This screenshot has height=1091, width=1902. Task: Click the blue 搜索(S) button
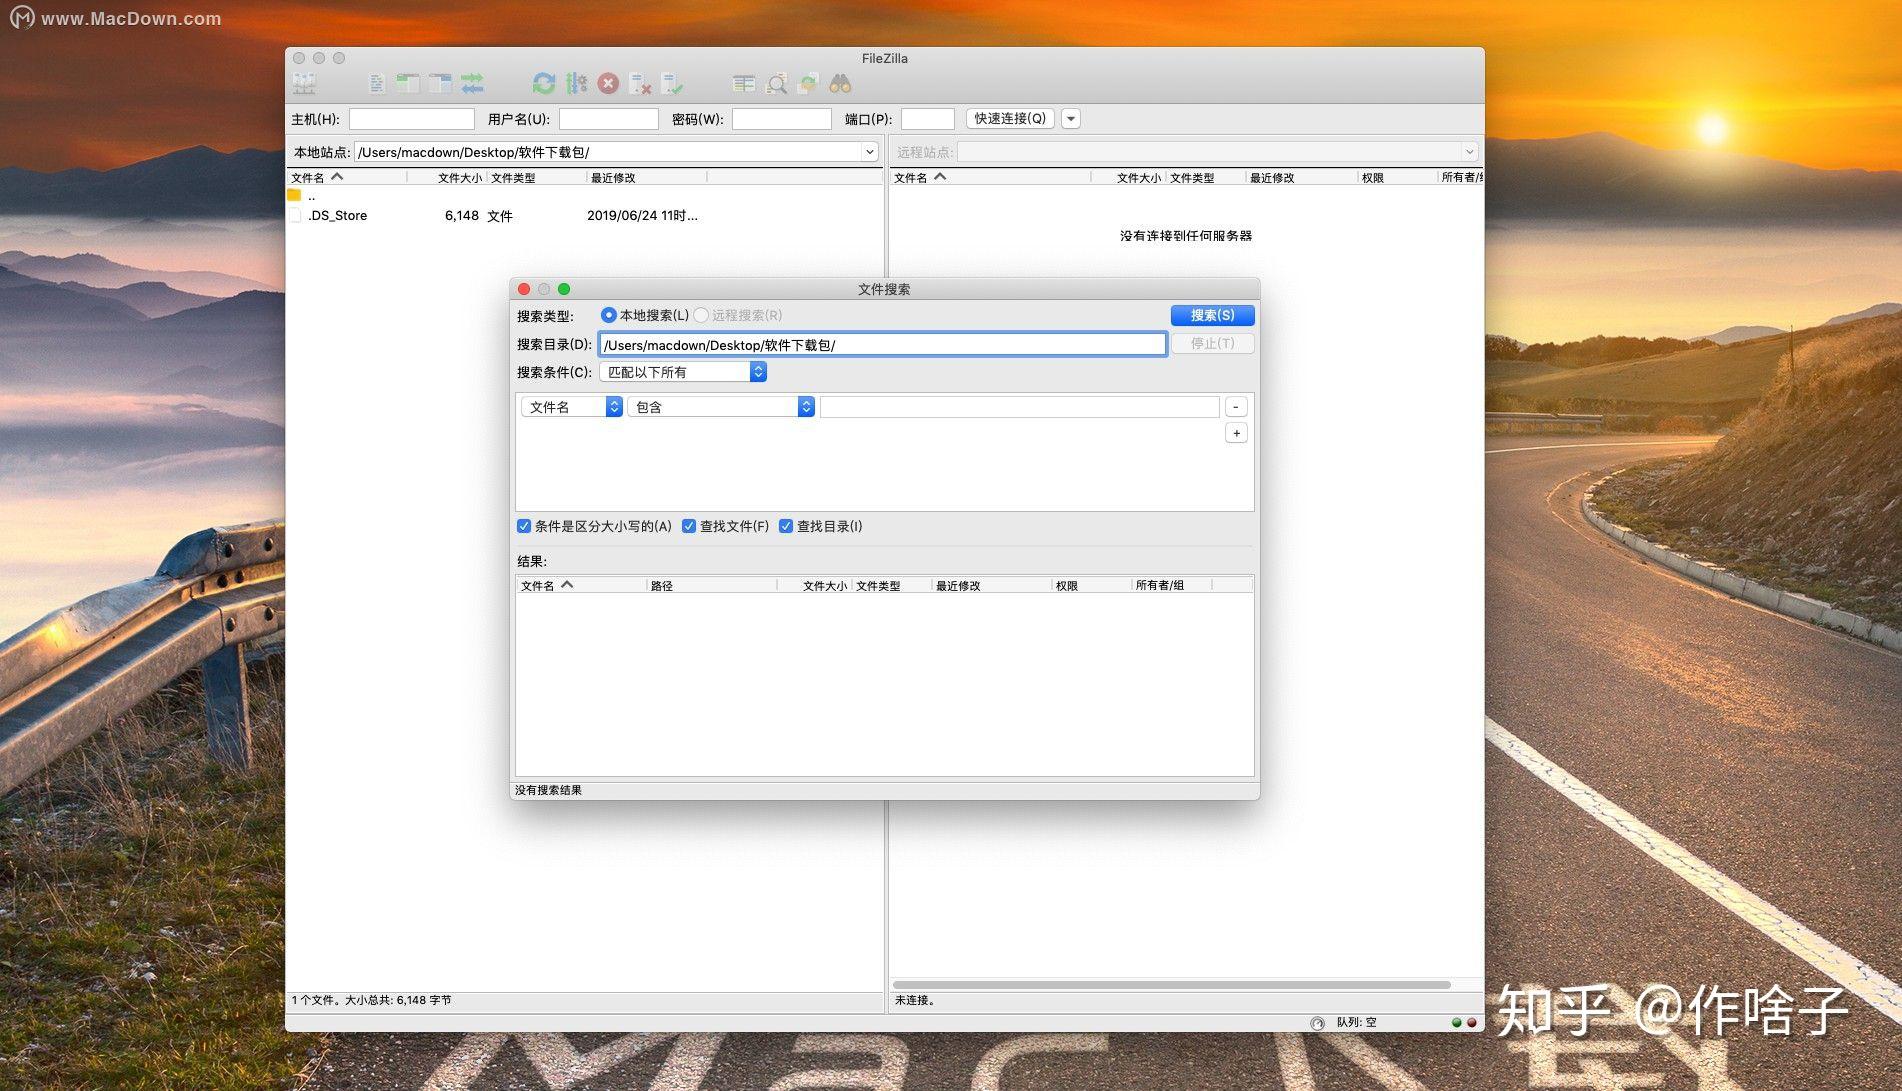click(1212, 315)
